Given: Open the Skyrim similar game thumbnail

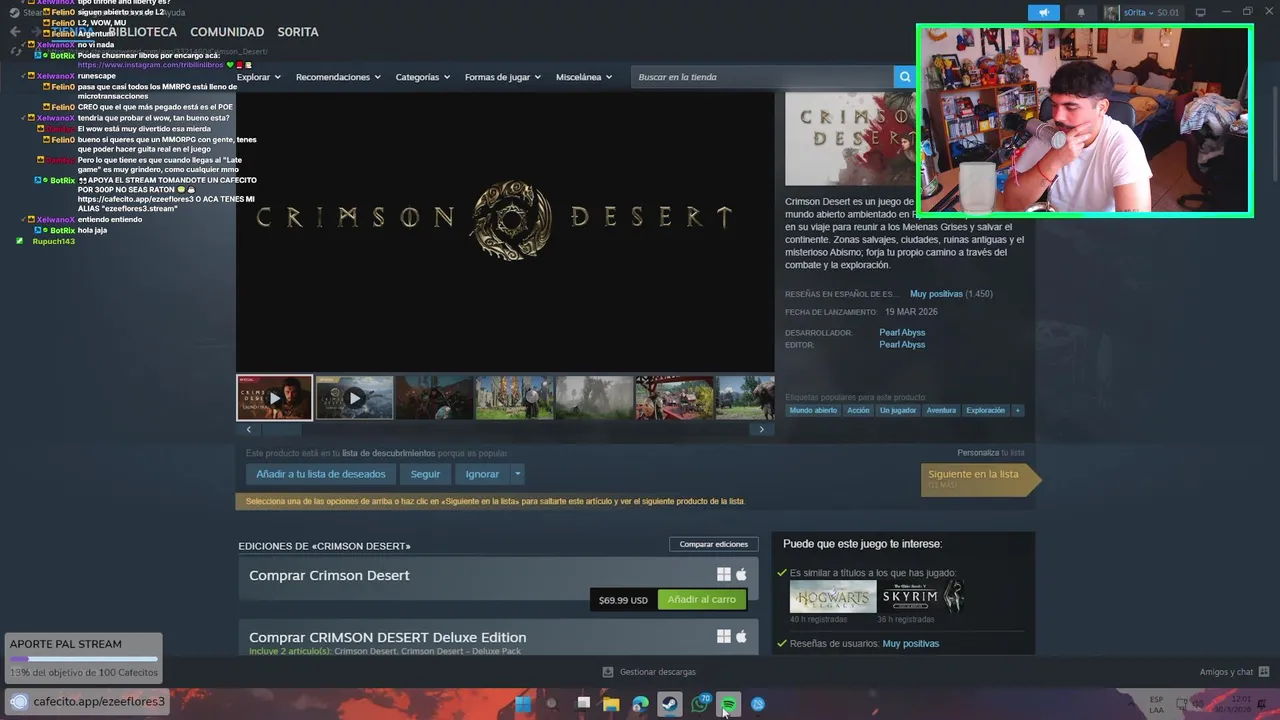Looking at the screenshot, I should click(922, 597).
